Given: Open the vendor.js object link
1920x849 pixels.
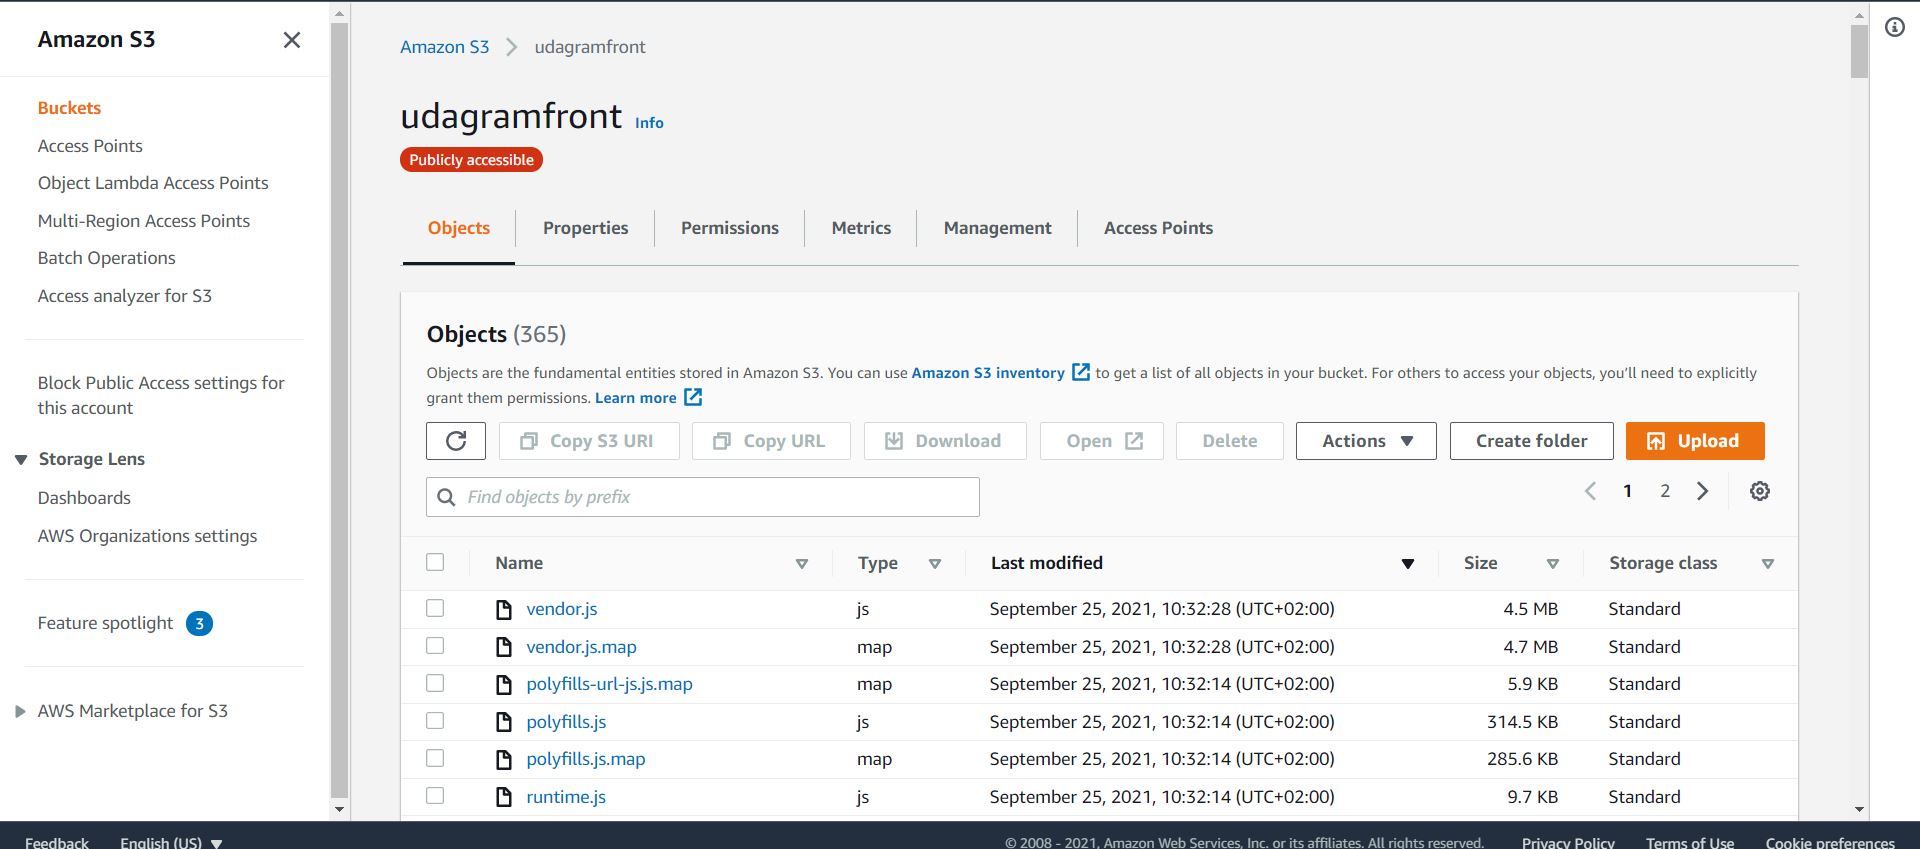Looking at the screenshot, I should [562, 609].
